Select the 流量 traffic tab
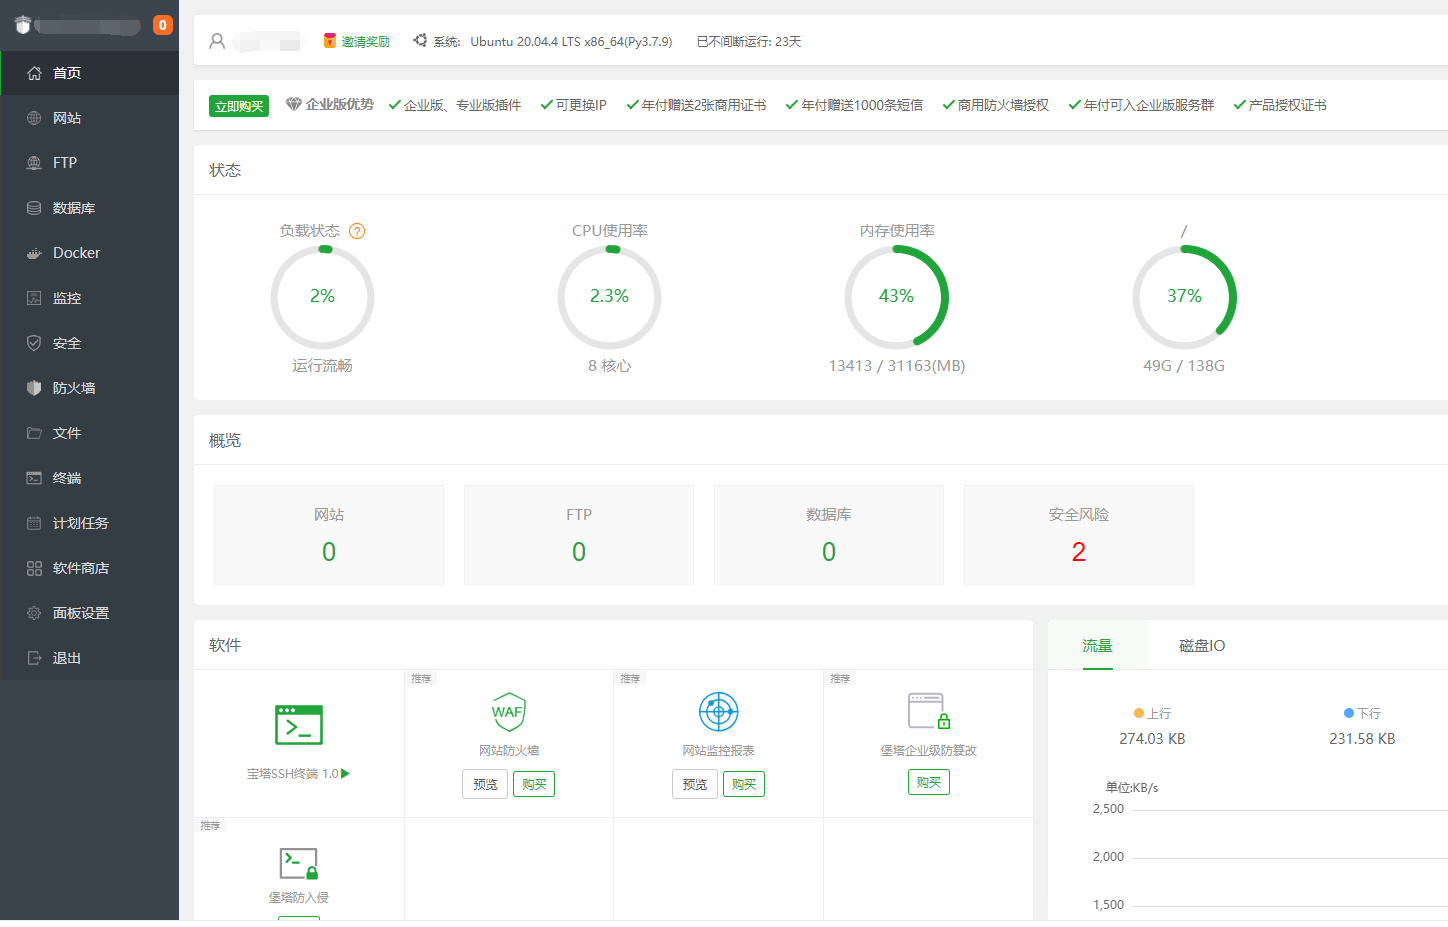The width and height of the screenshot is (1448, 927). pos(1097,646)
